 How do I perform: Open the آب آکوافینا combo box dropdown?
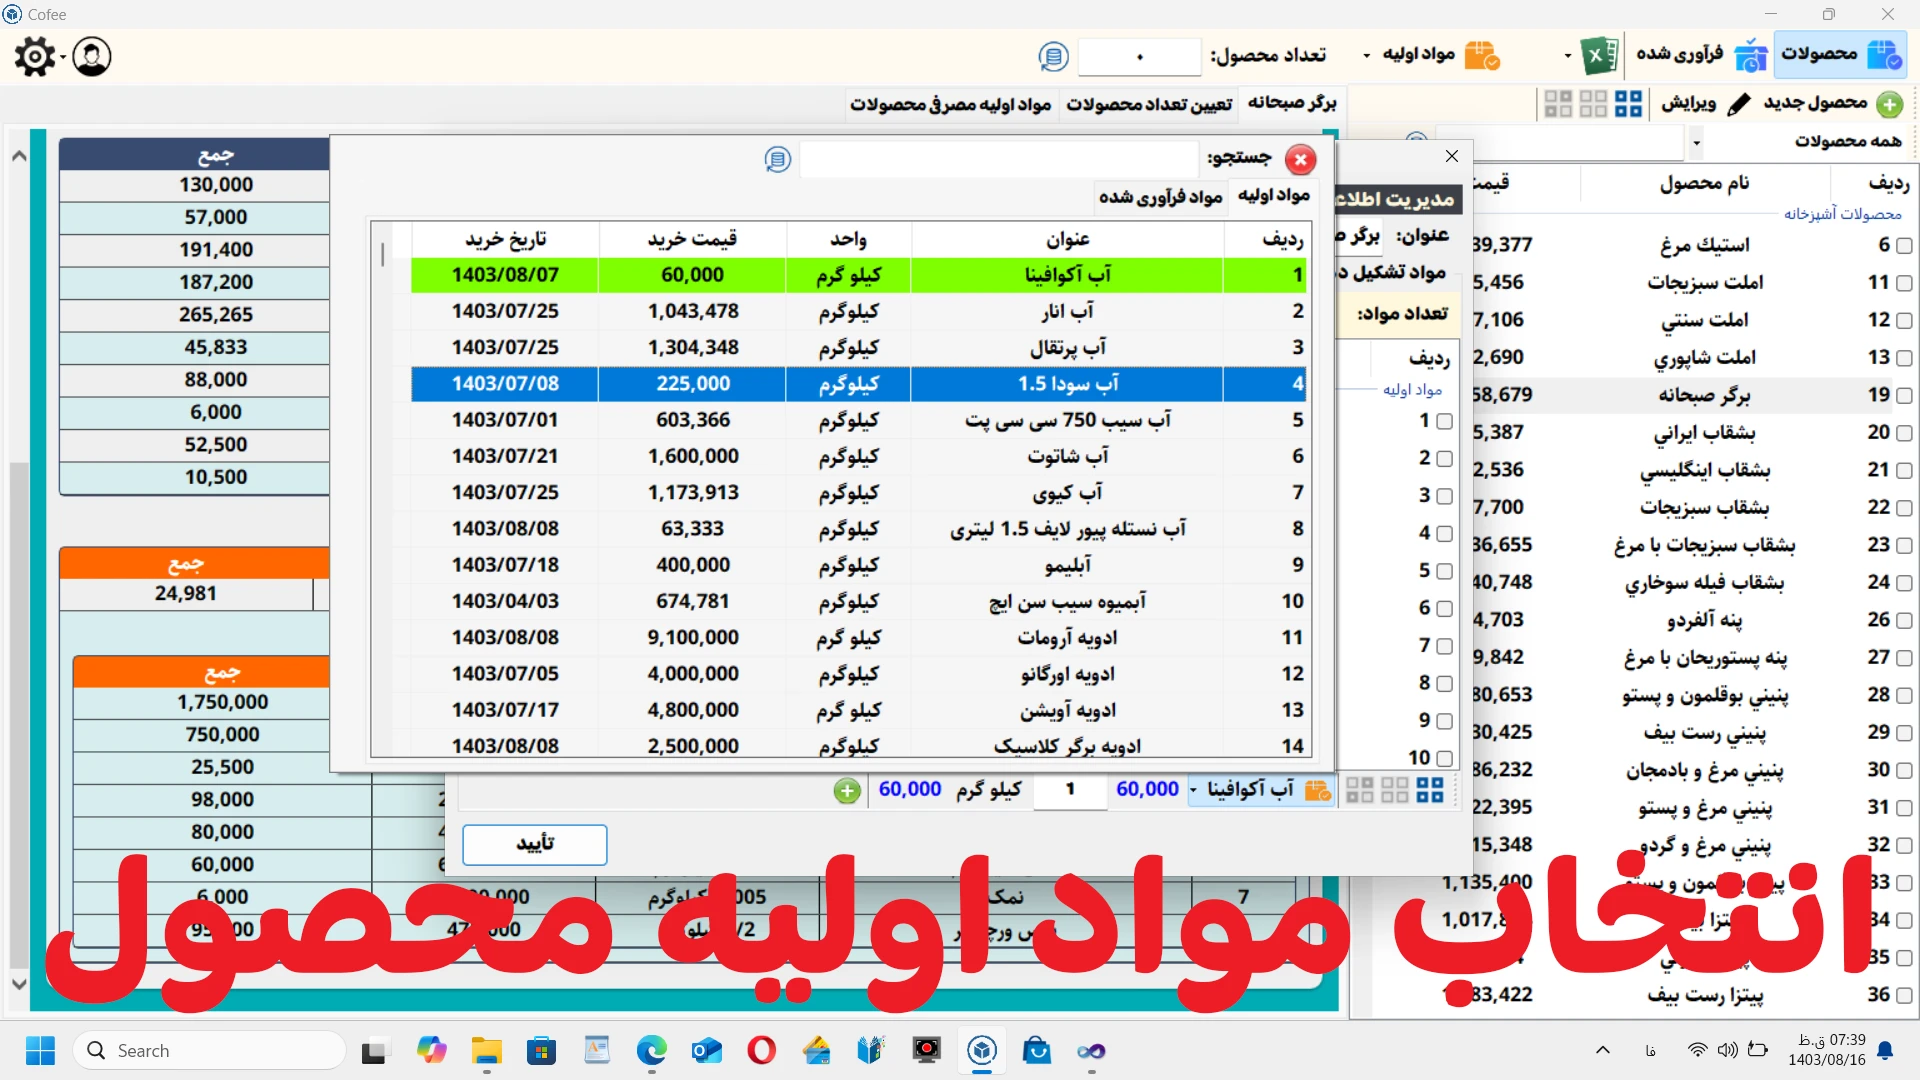(1193, 790)
